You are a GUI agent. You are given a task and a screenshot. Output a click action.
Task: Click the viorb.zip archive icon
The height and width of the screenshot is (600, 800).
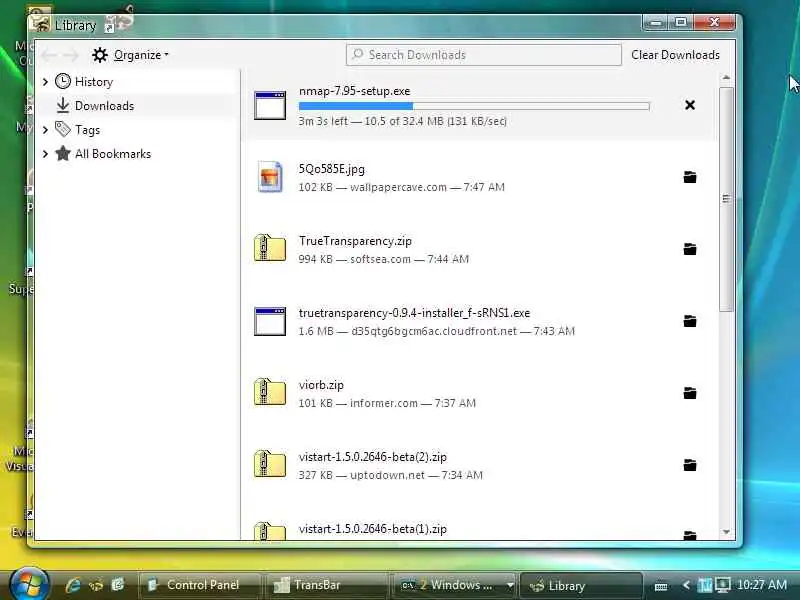point(270,392)
